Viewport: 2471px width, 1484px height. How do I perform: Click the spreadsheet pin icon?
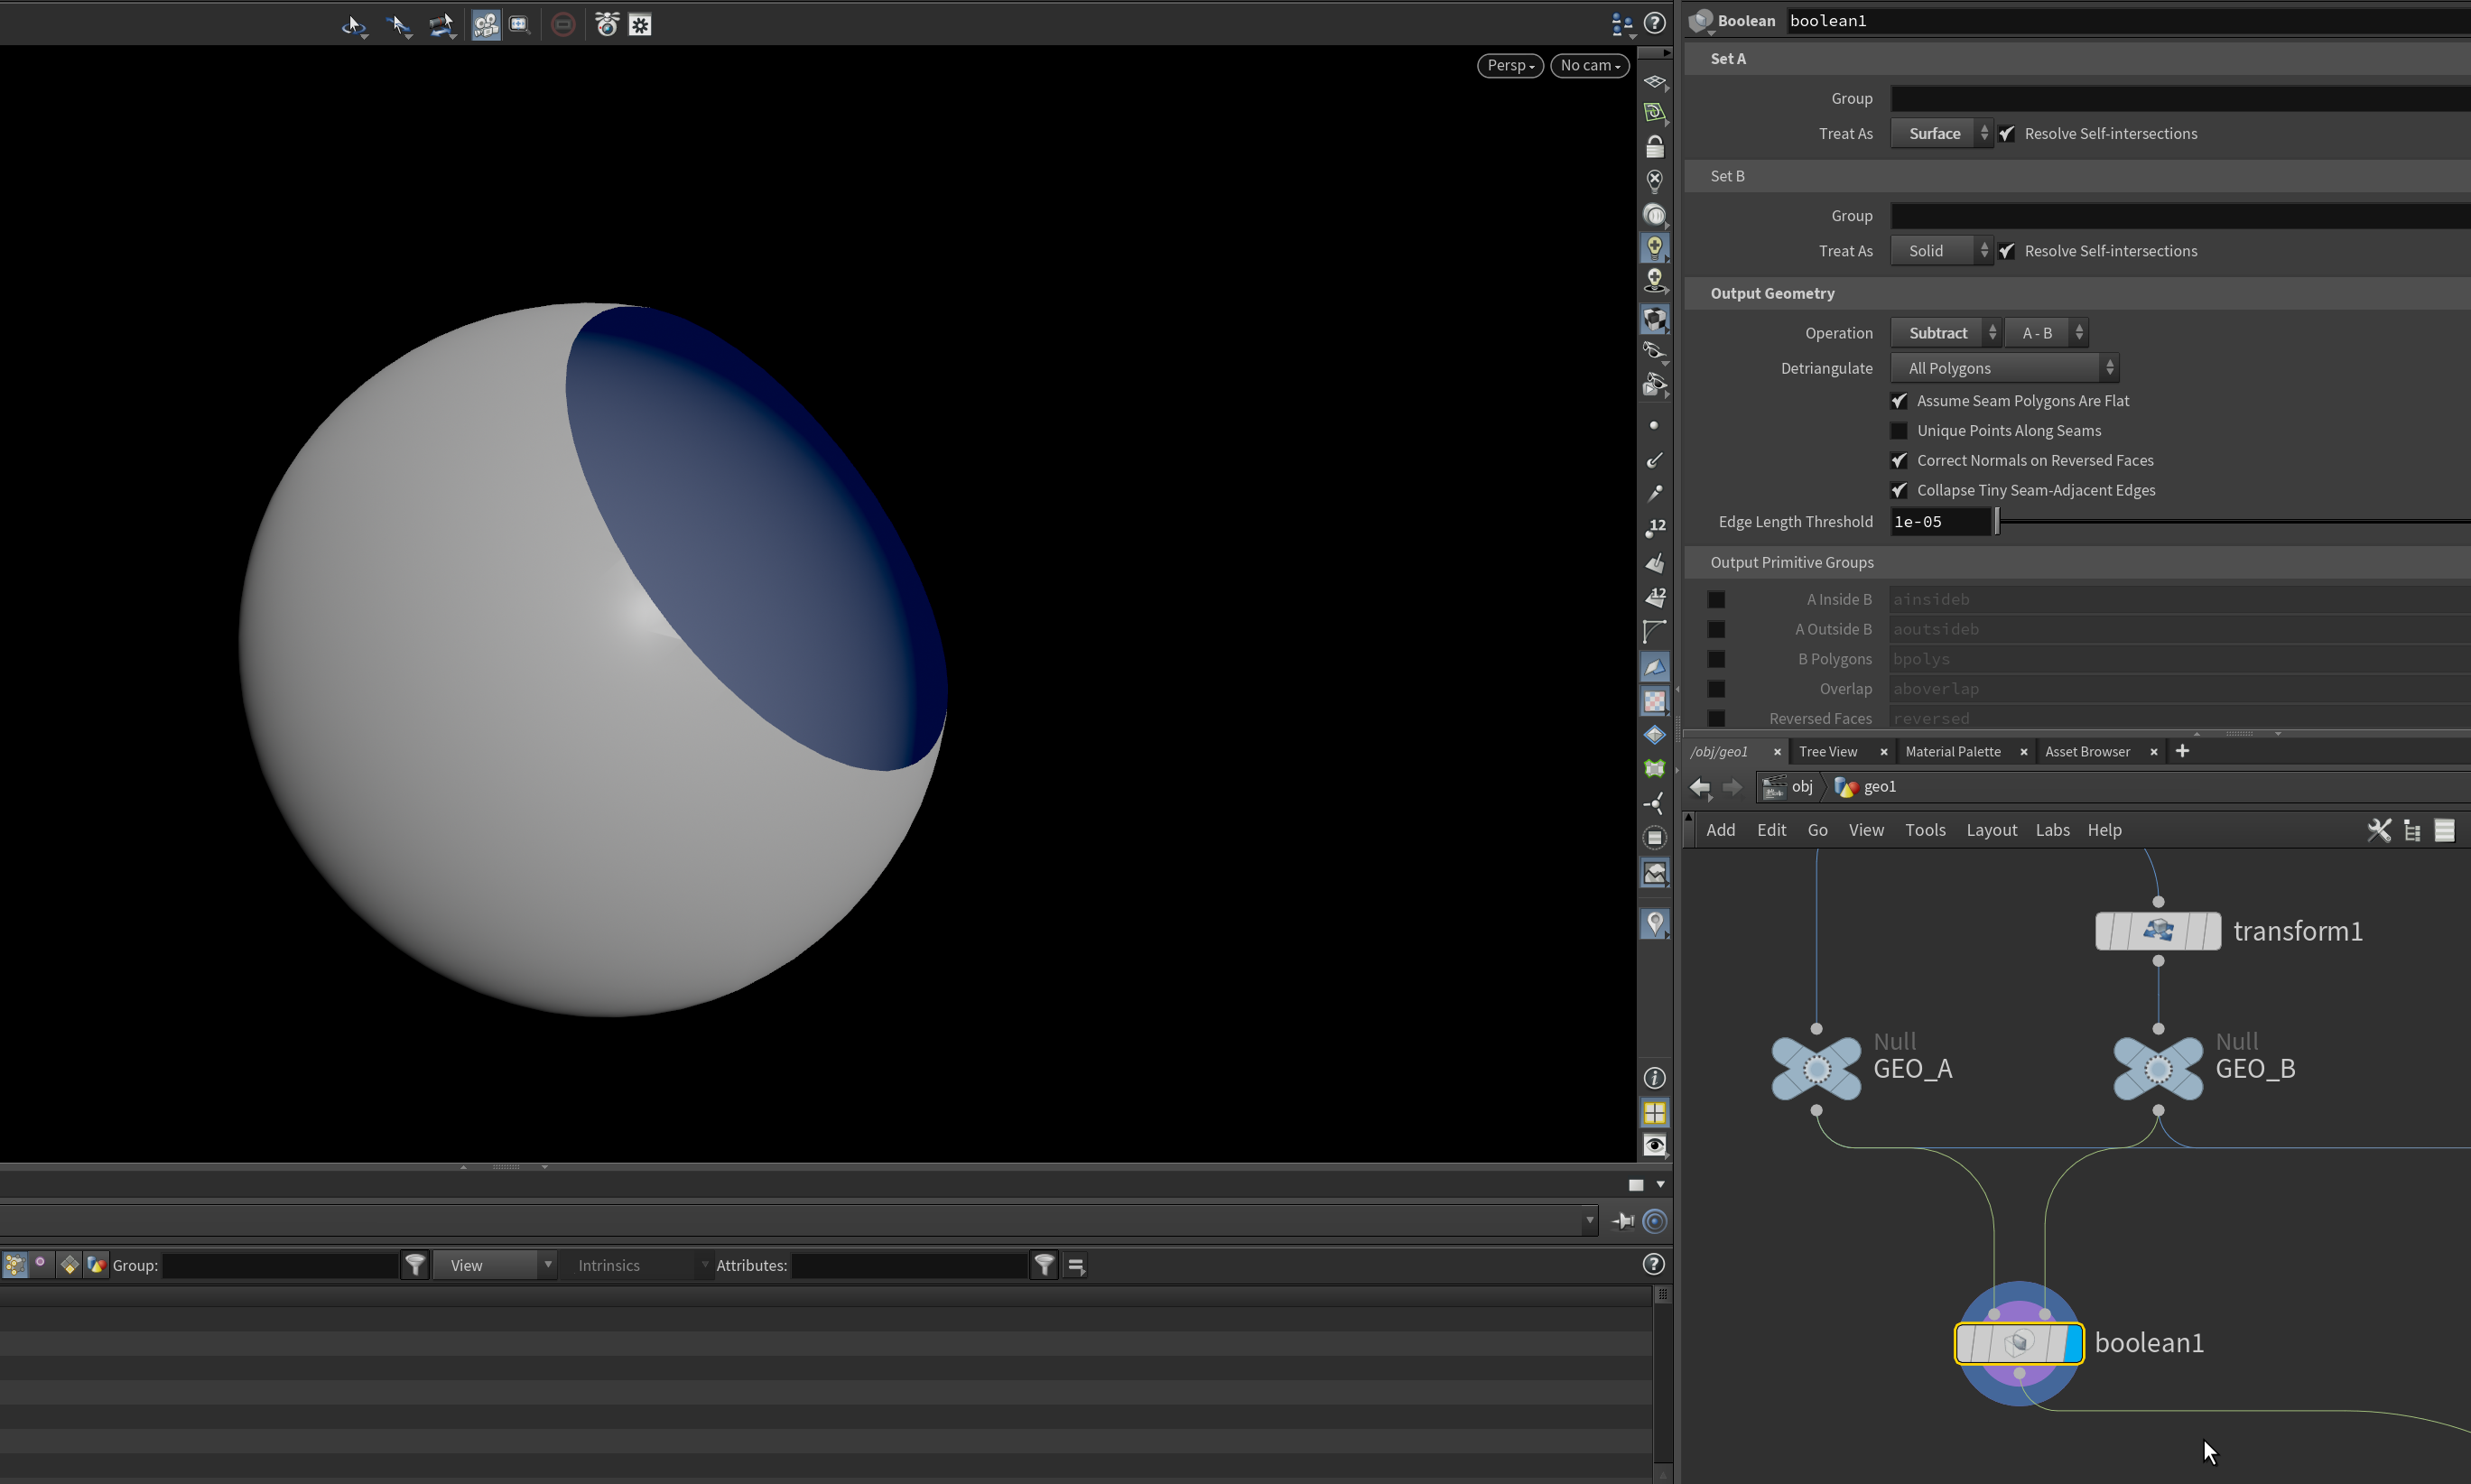coord(1623,1221)
